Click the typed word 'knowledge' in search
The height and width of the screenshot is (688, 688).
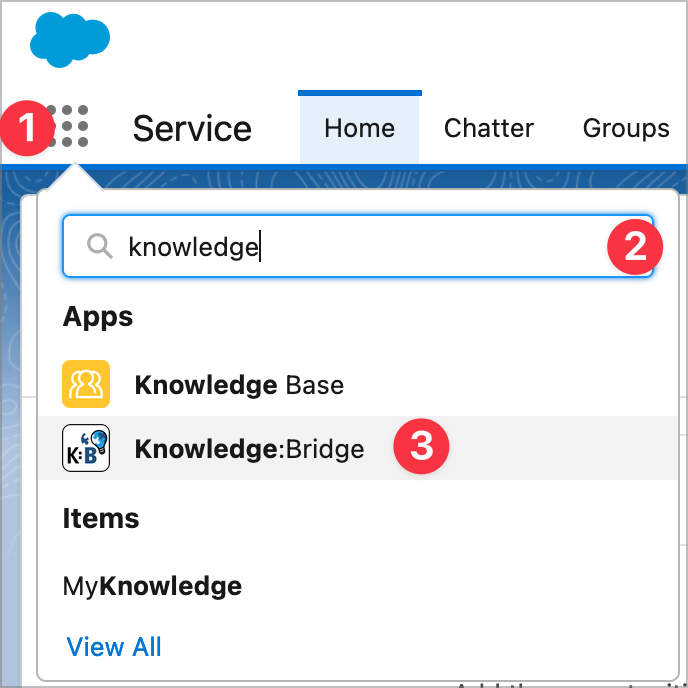[193, 246]
